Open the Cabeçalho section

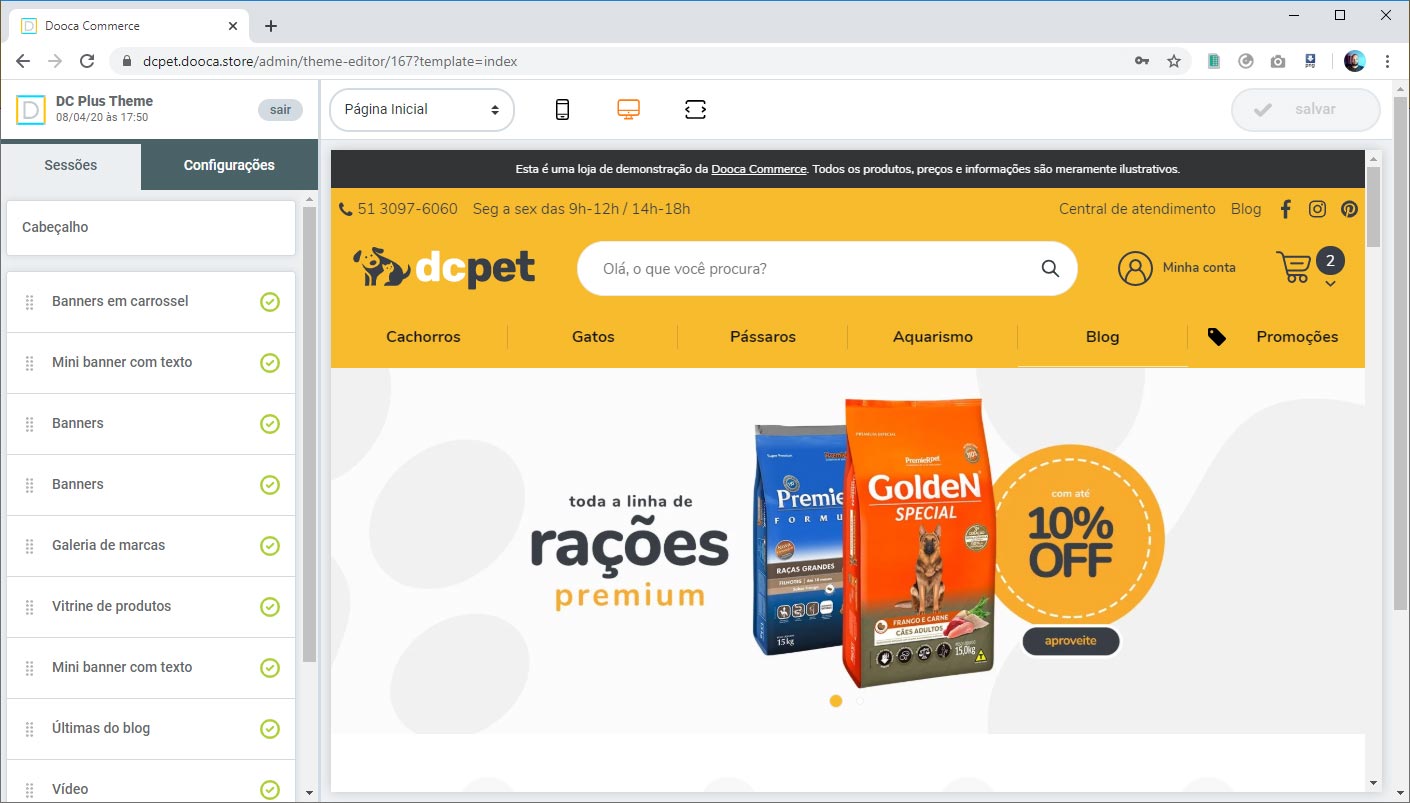[x=151, y=228]
